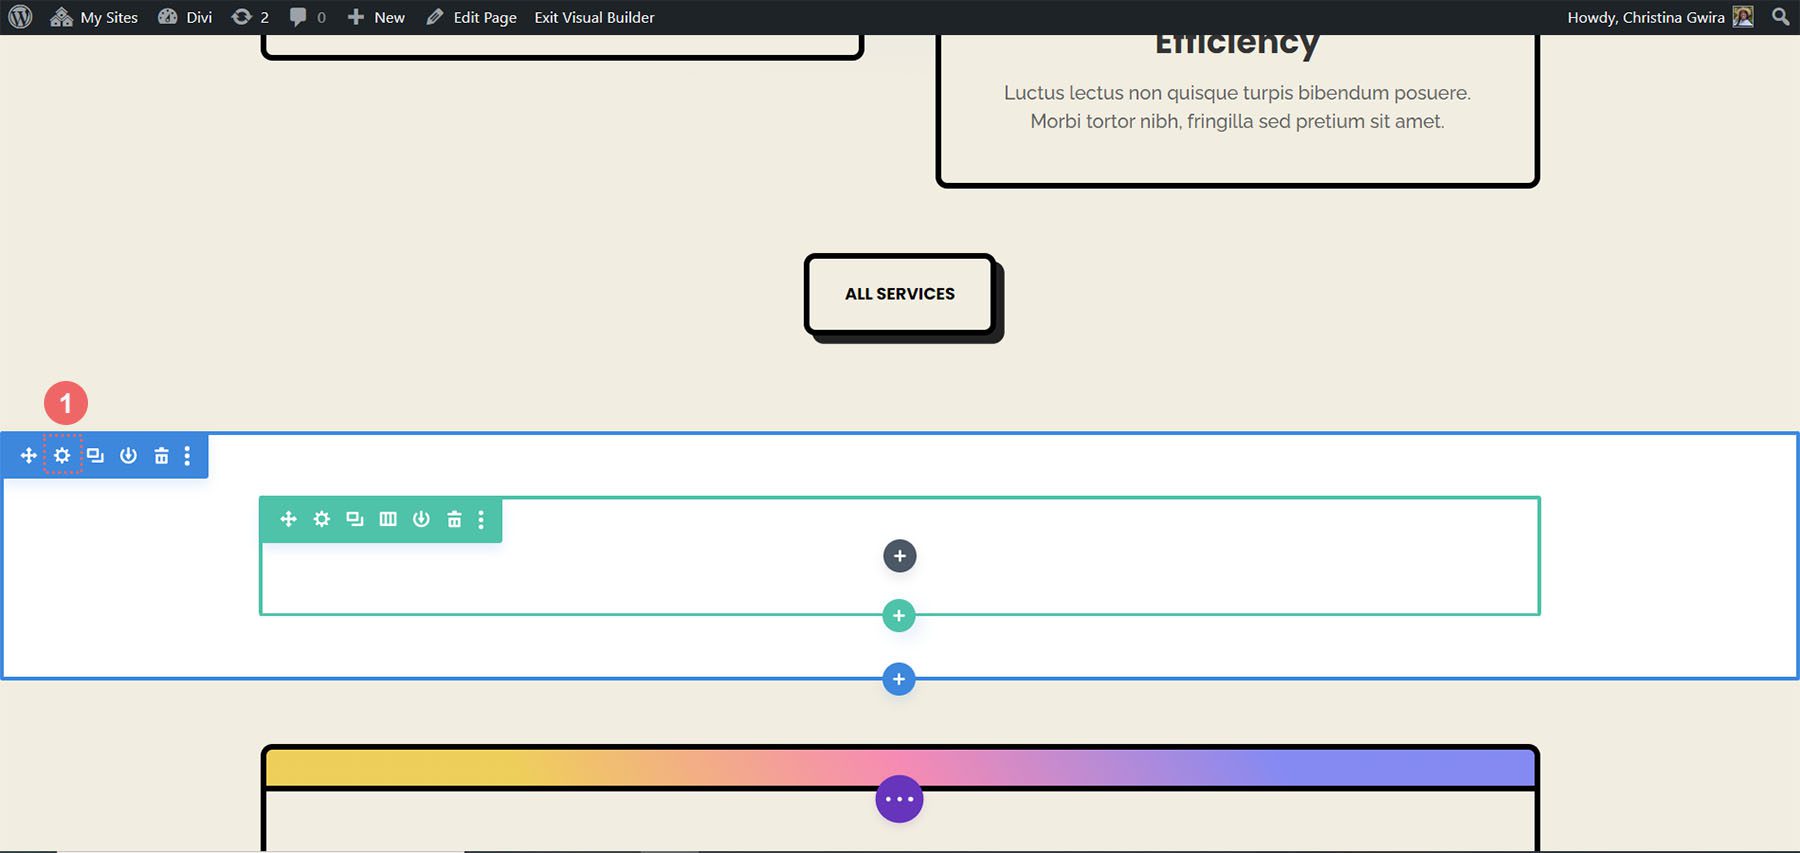The width and height of the screenshot is (1800, 853).
Task: Click the ALL SERVICES button
Action: [x=899, y=294]
